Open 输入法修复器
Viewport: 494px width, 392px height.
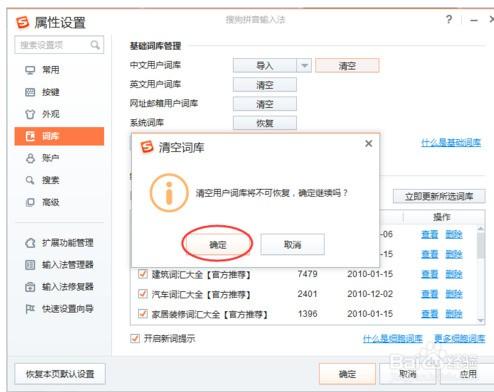[x=67, y=287]
